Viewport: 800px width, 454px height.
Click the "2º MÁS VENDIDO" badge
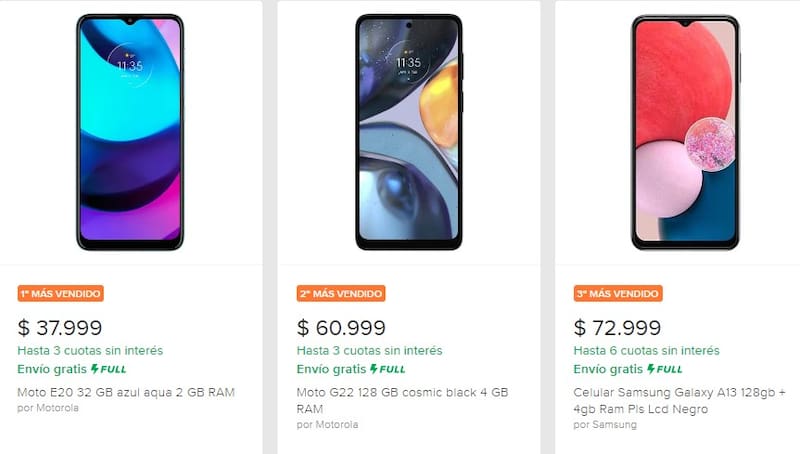tap(340, 294)
